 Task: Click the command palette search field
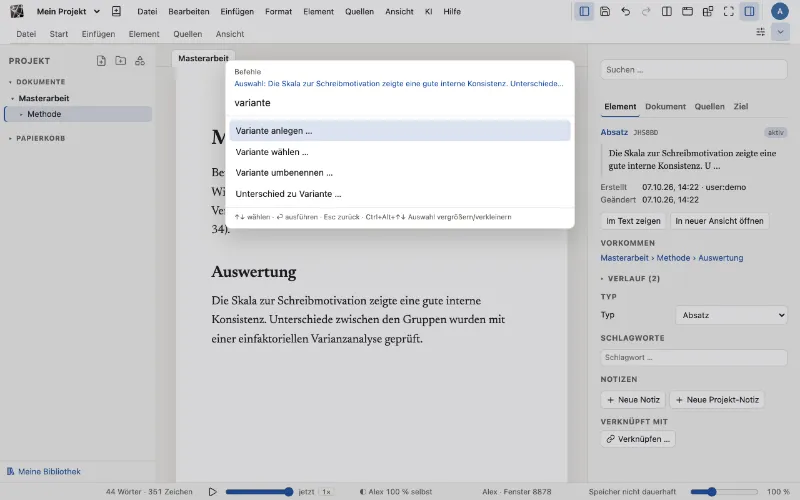(x=399, y=103)
